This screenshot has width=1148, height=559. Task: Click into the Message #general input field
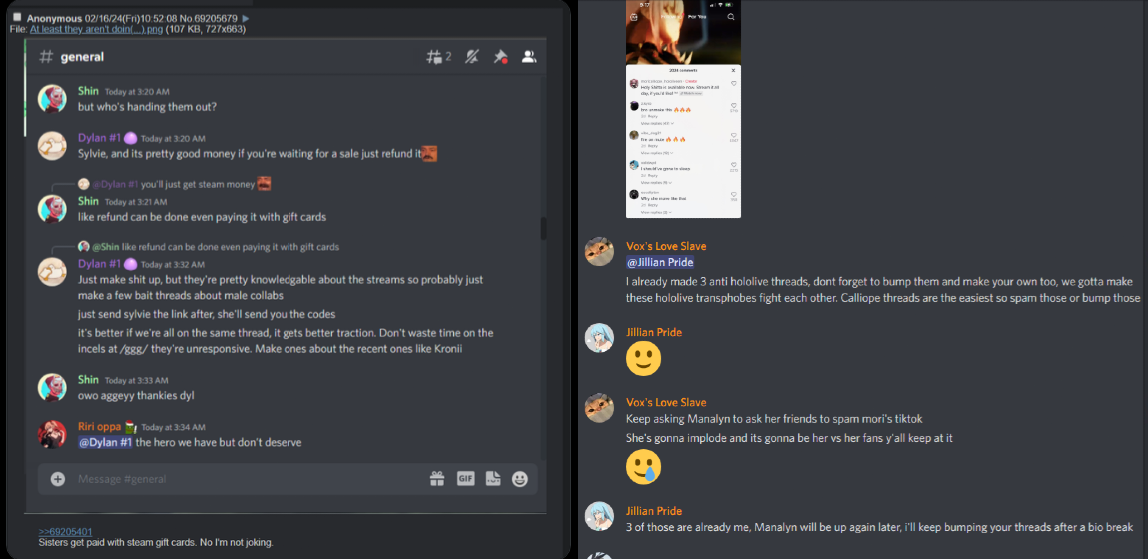pos(249,479)
